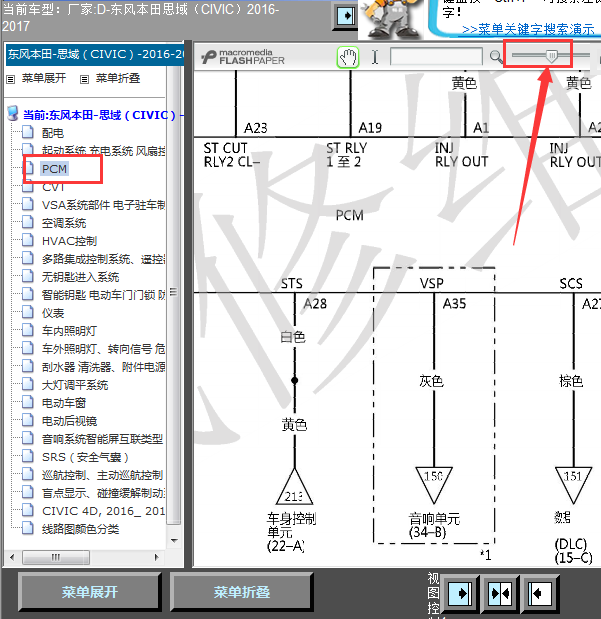This screenshot has width=601, height=619.
Task: Click the magnifier search icon in FlashPaper toolbar
Action: [495, 57]
